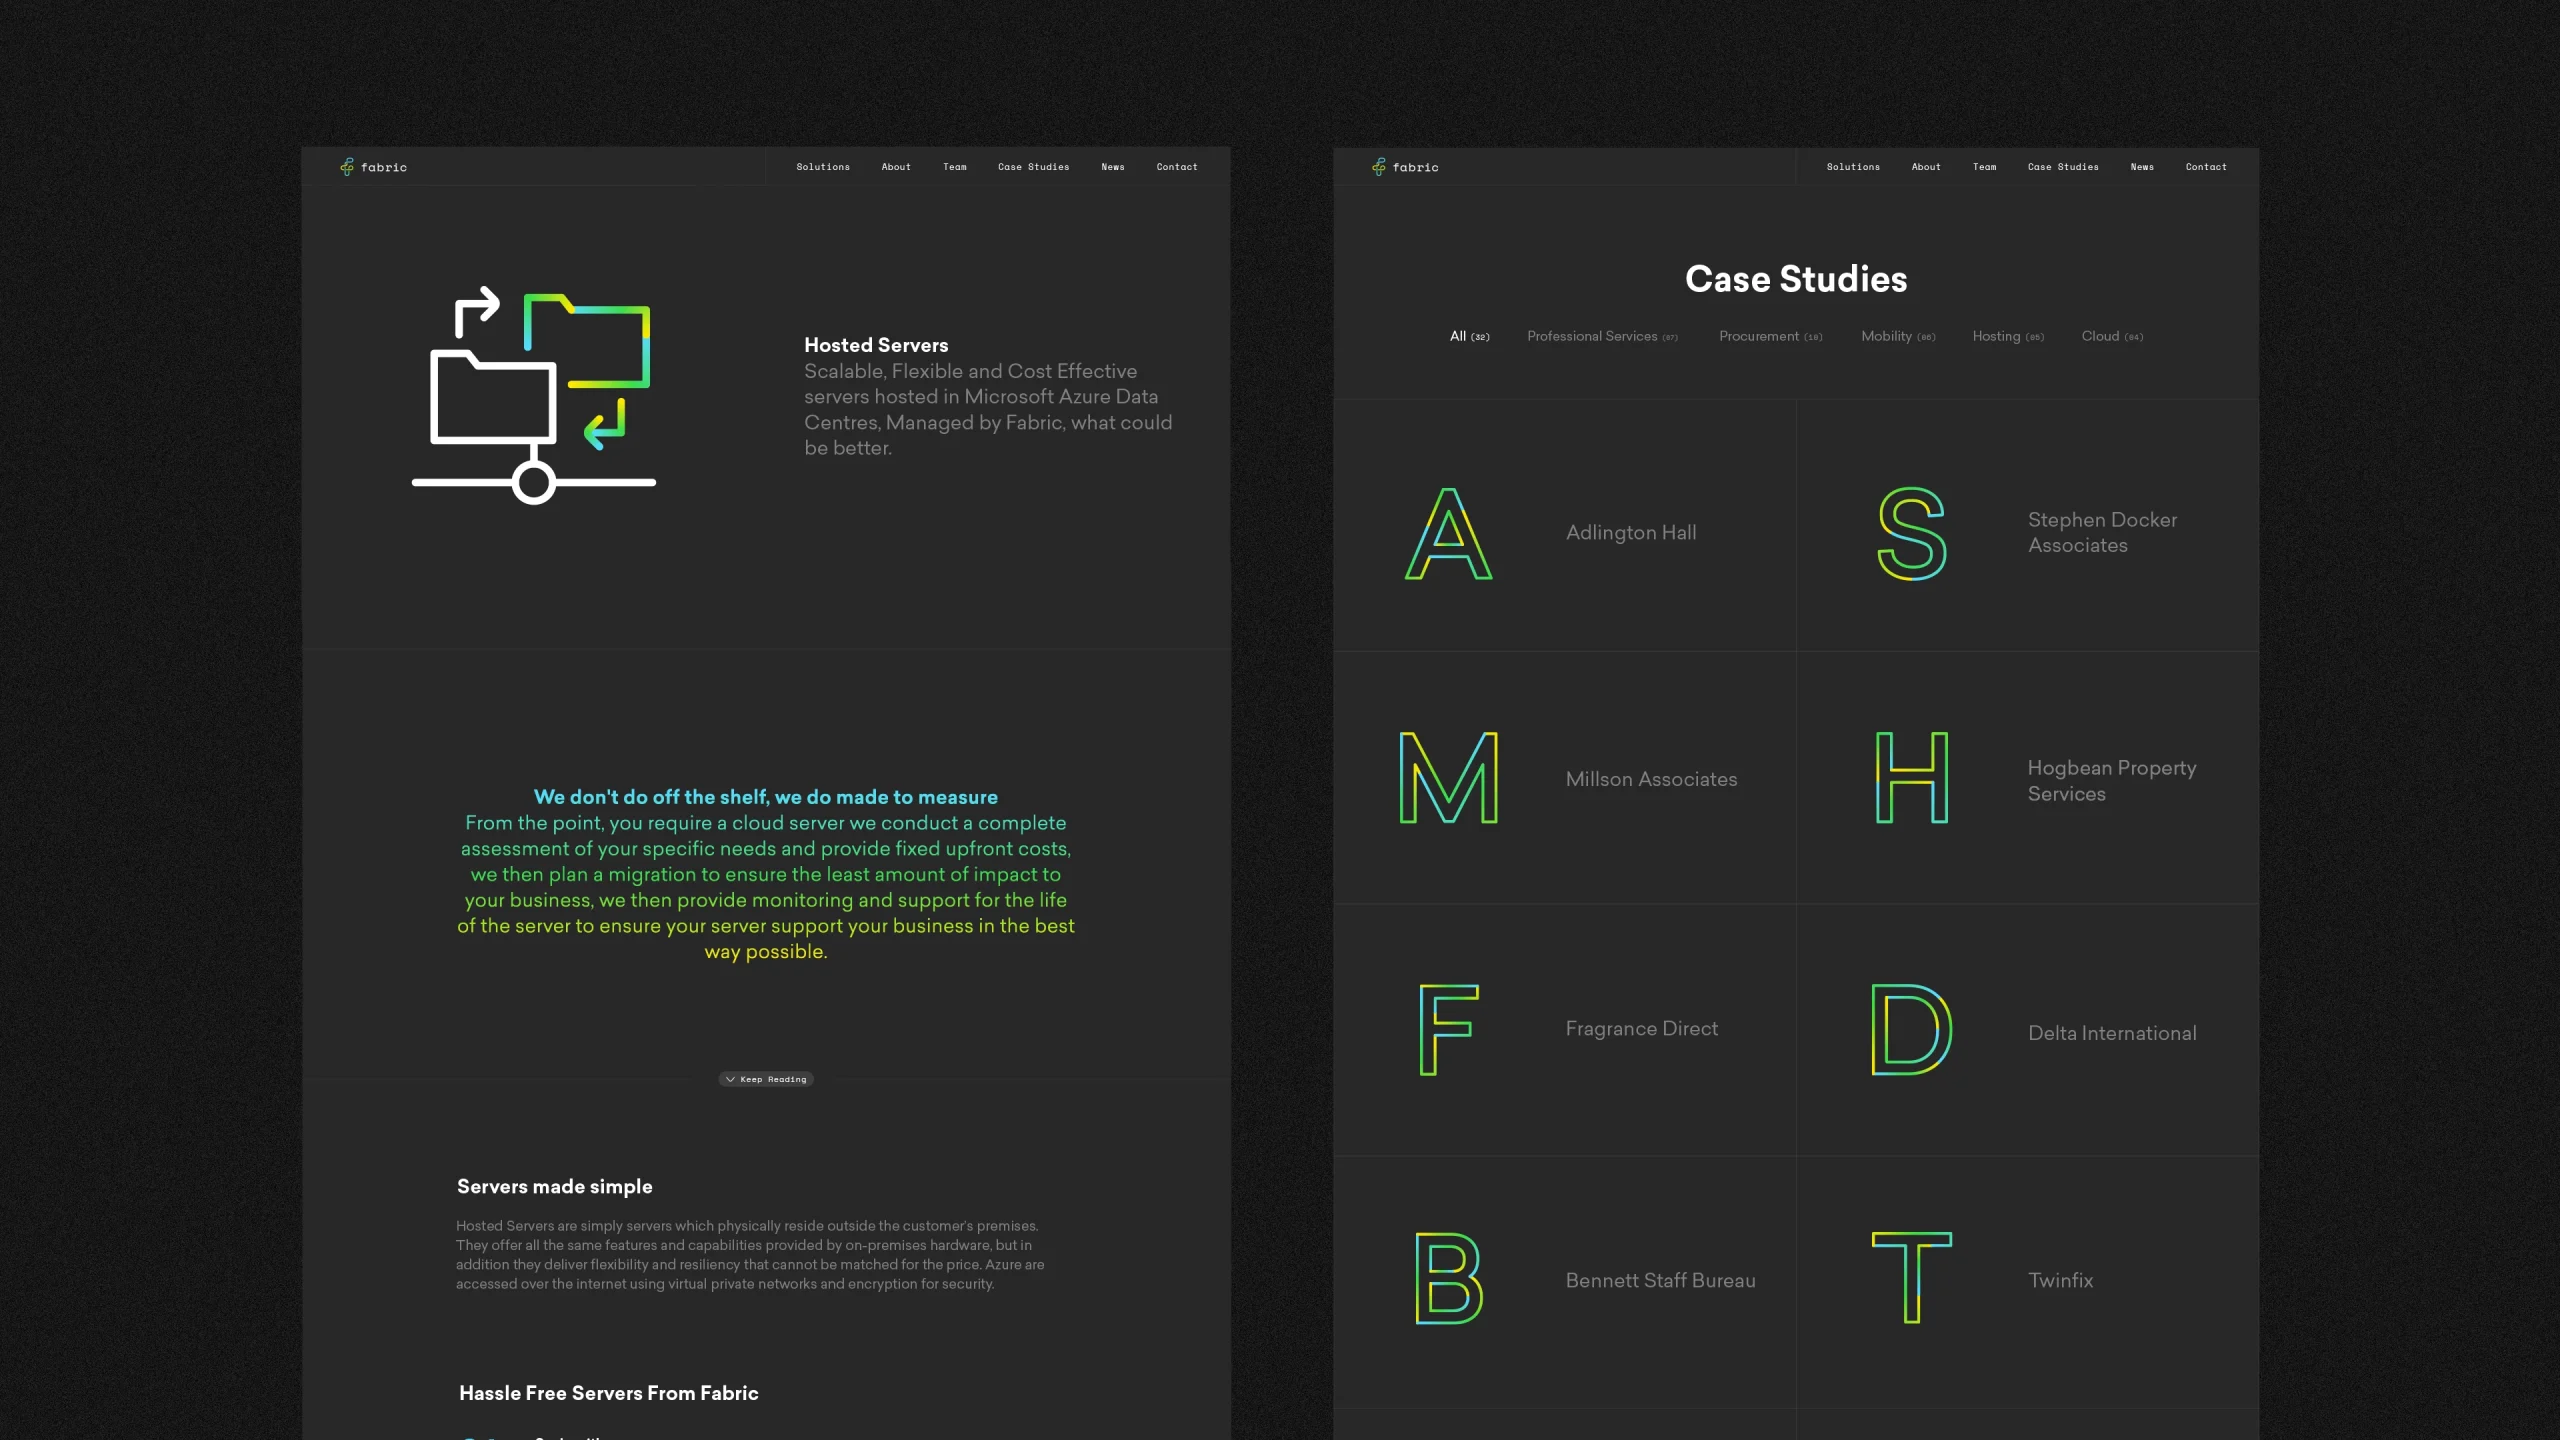Click the paragraph starting "Hosted Servers are simply servers"

tap(750, 1255)
